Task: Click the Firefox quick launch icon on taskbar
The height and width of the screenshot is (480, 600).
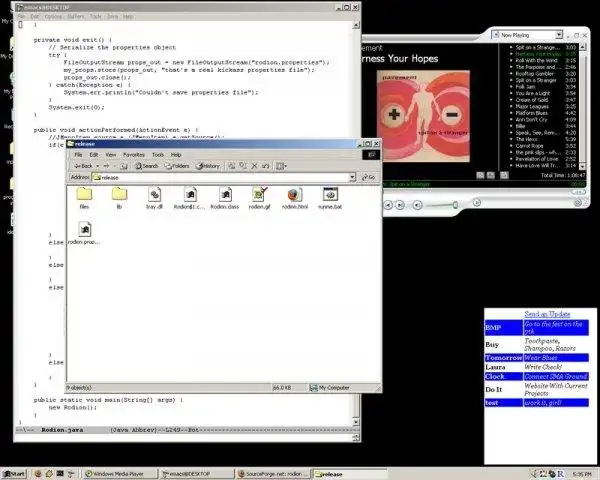Action: coord(38,474)
